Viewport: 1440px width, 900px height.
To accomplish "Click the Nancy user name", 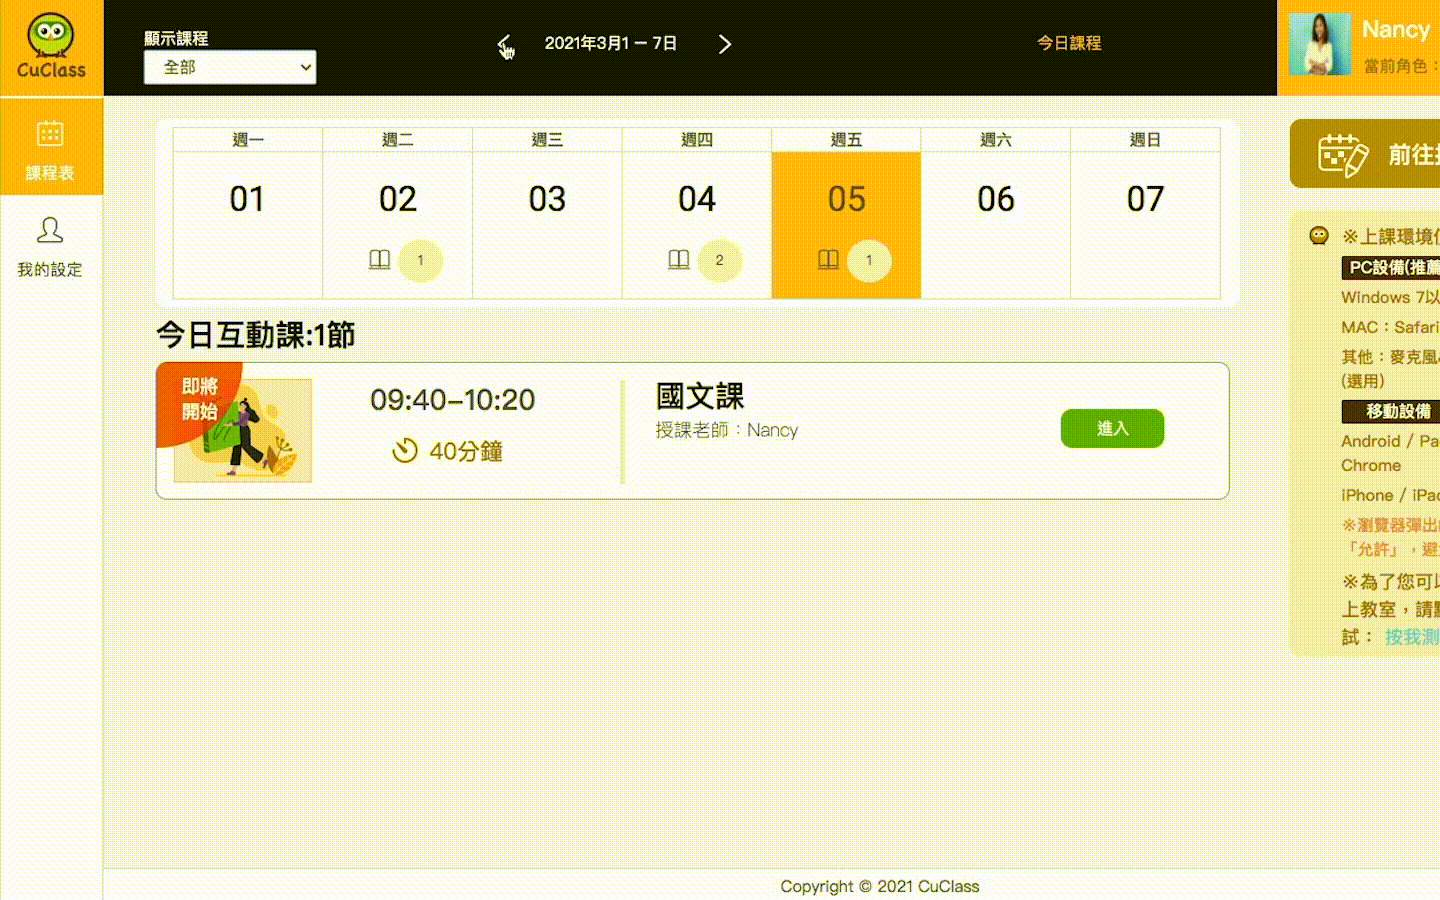I will (x=1396, y=30).
